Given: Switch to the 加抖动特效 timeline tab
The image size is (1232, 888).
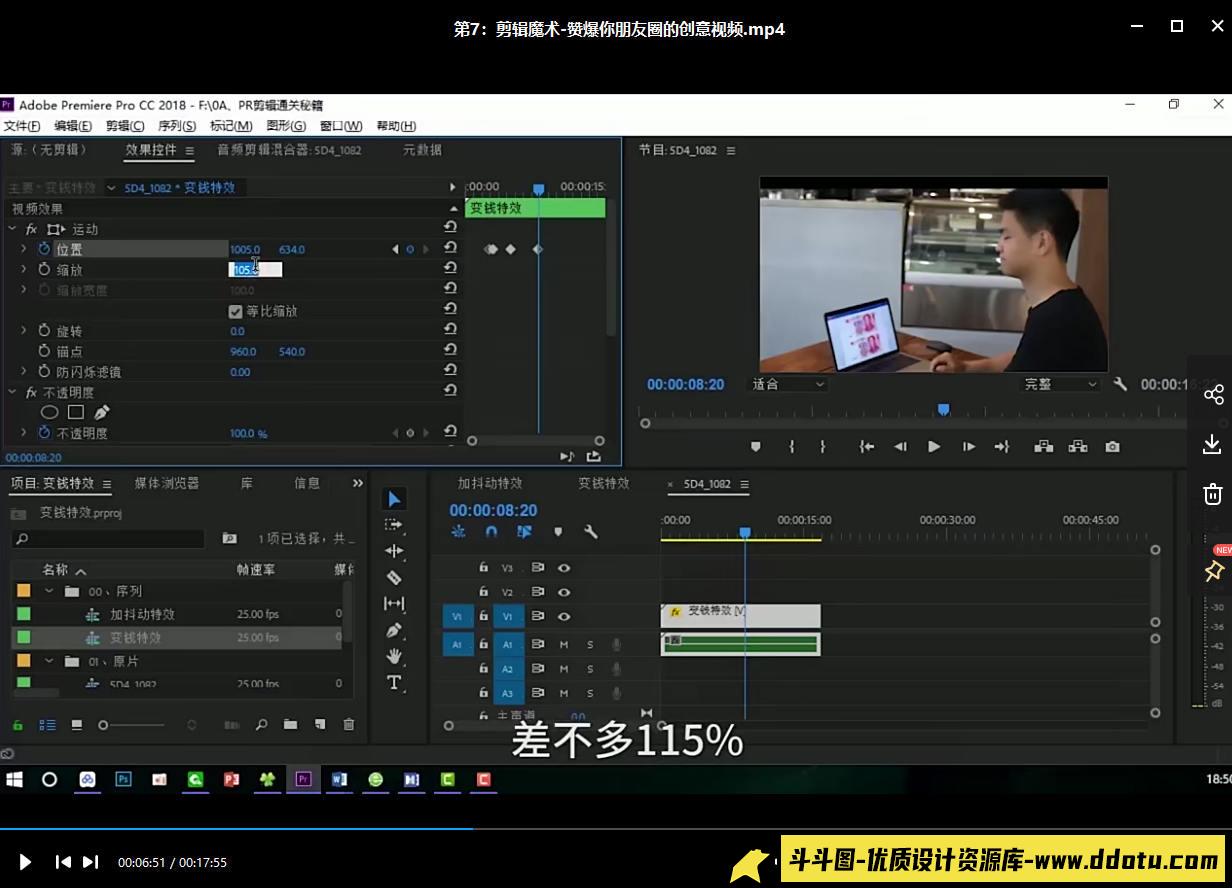Looking at the screenshot, I should (490, 483).
